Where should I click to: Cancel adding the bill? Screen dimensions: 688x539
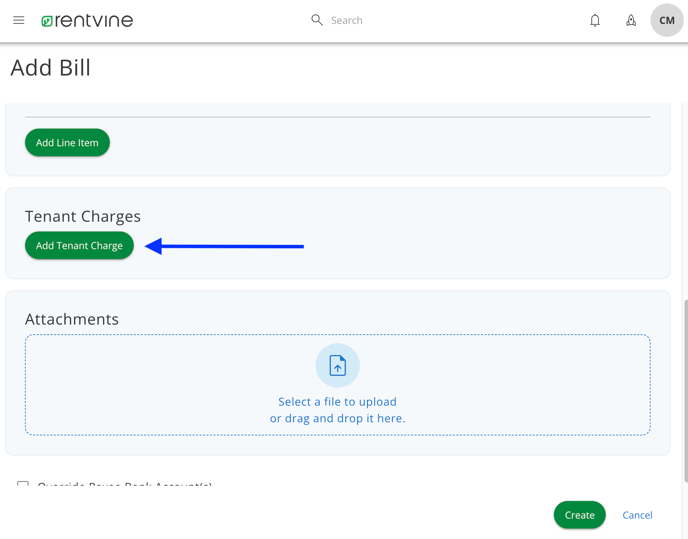637,515
